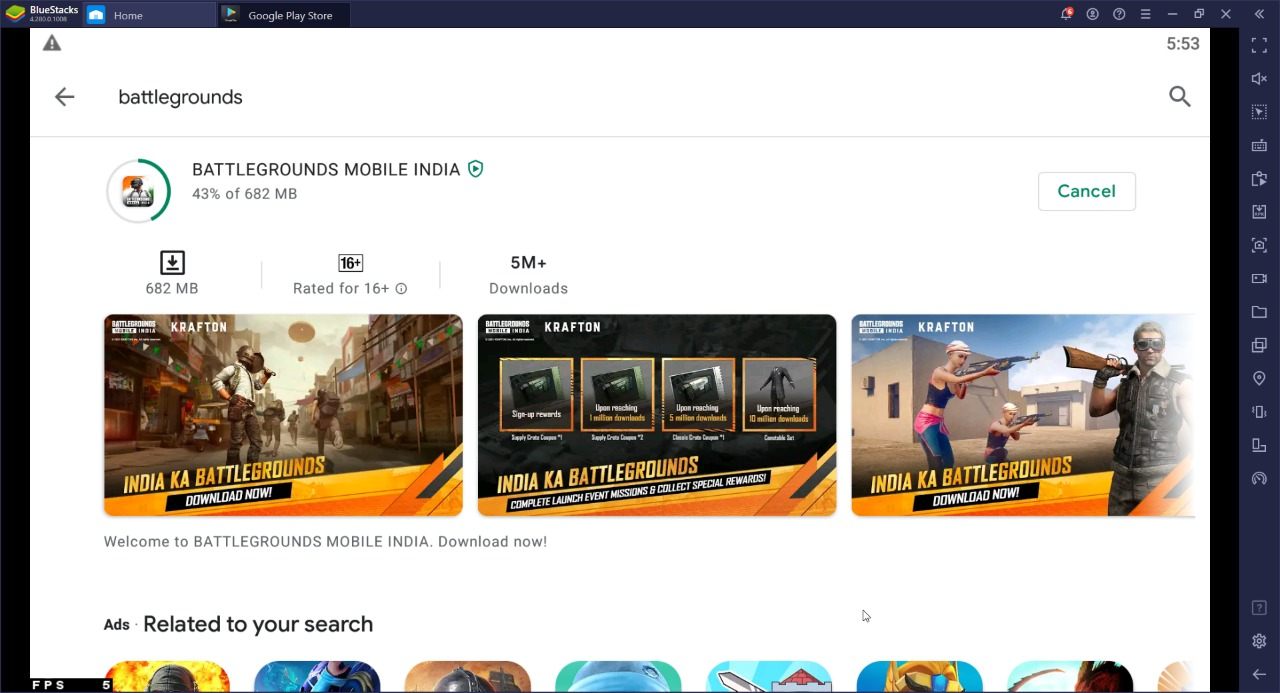Collapse the BlueStacks side toolbar
The width and height of the screenshot is (1280, 693).
click(1259, 14)
